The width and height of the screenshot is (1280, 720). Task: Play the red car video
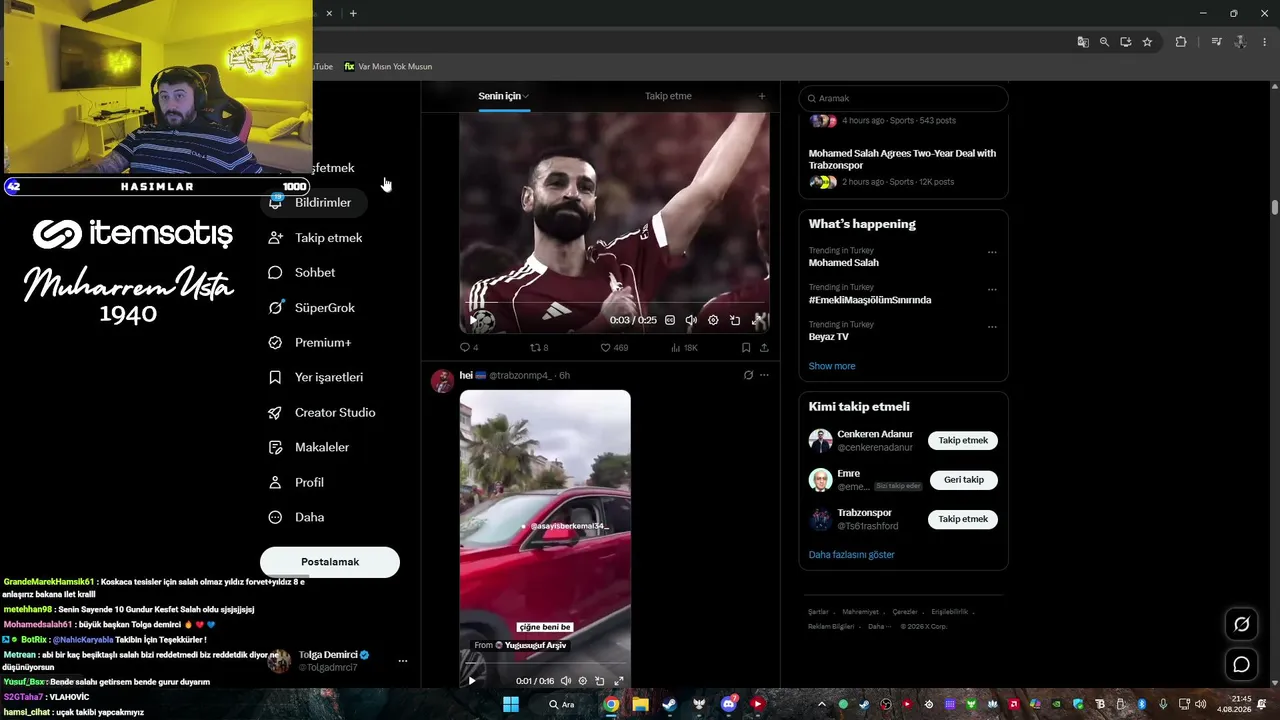(472, 681)
